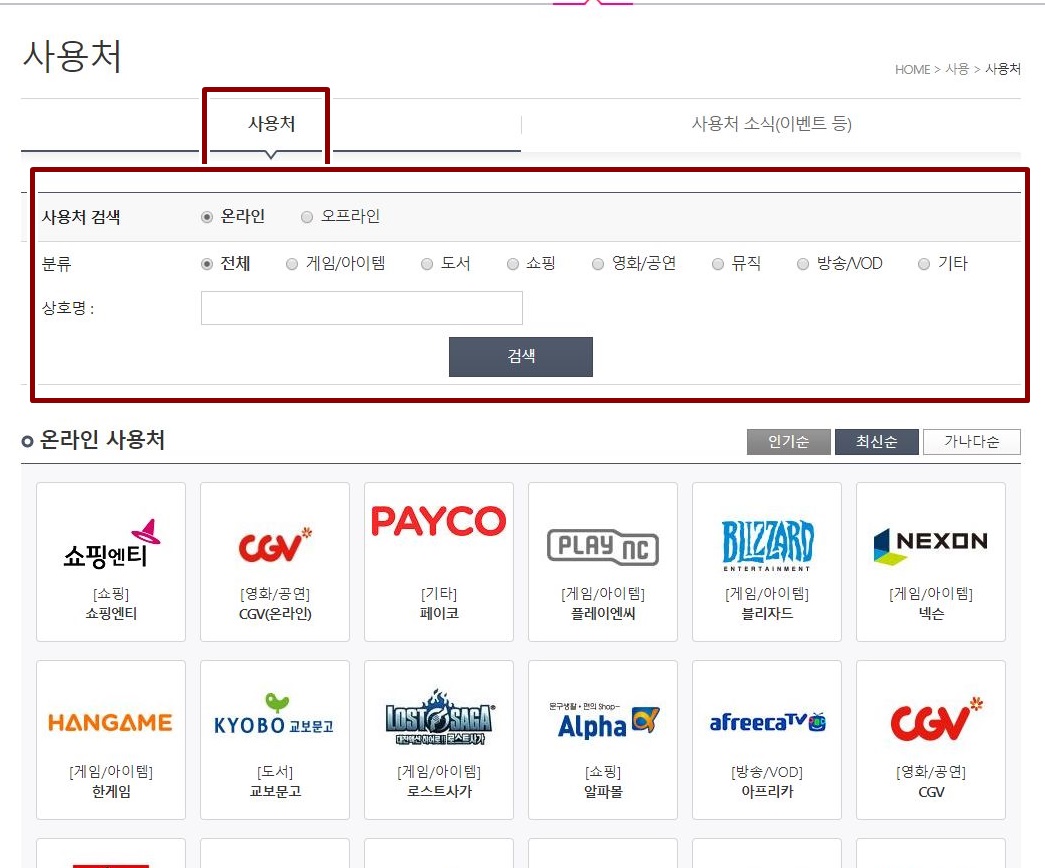
Task: Choose the 영화/공연 category radio
Action: (598, 264)
